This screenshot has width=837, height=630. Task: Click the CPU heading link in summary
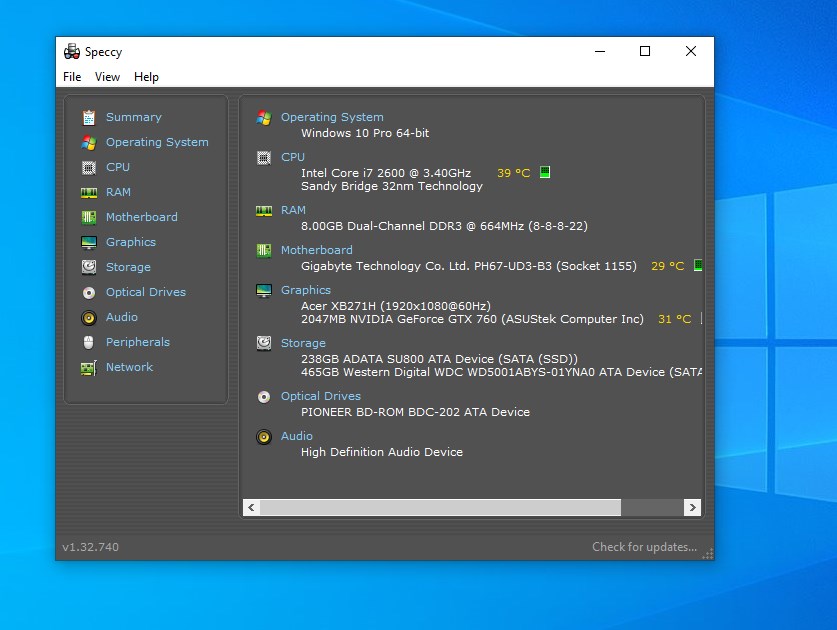[x=293, y=158]
